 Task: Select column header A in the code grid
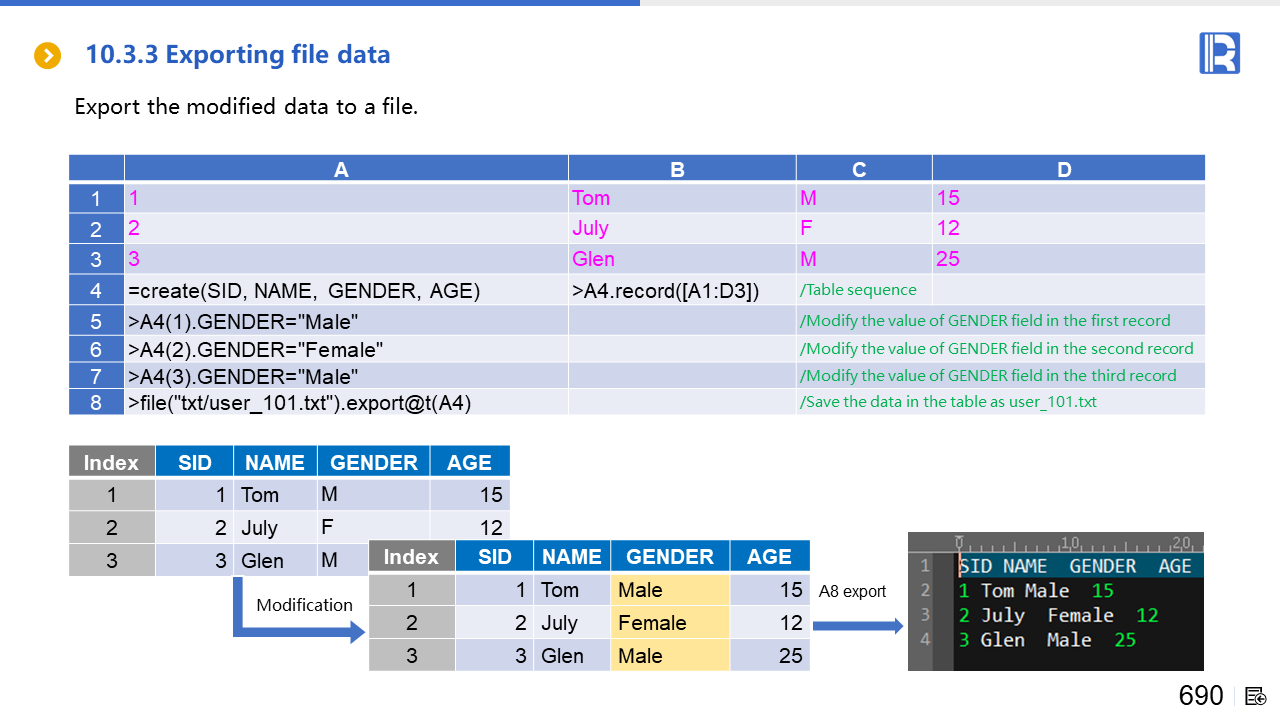pyautogui.click(x=341, y=169)
